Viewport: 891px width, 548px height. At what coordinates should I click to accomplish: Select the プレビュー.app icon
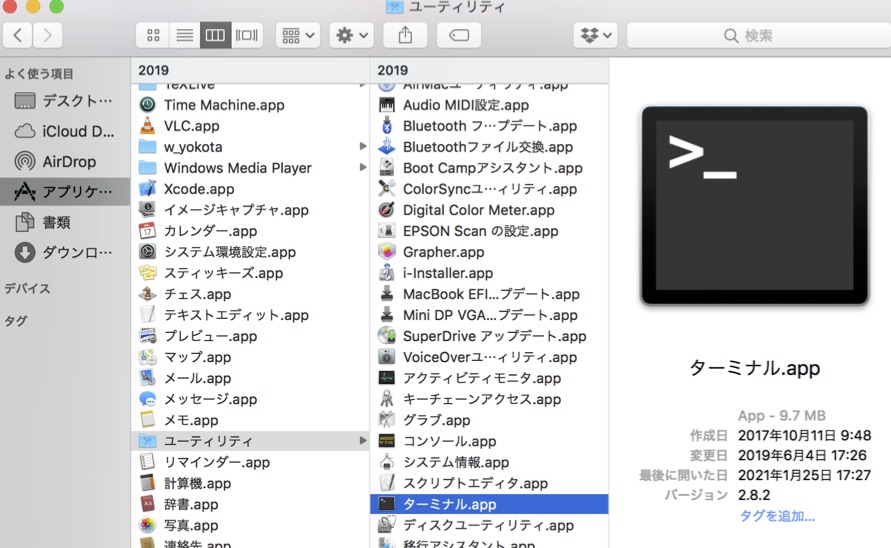point(147,335)
